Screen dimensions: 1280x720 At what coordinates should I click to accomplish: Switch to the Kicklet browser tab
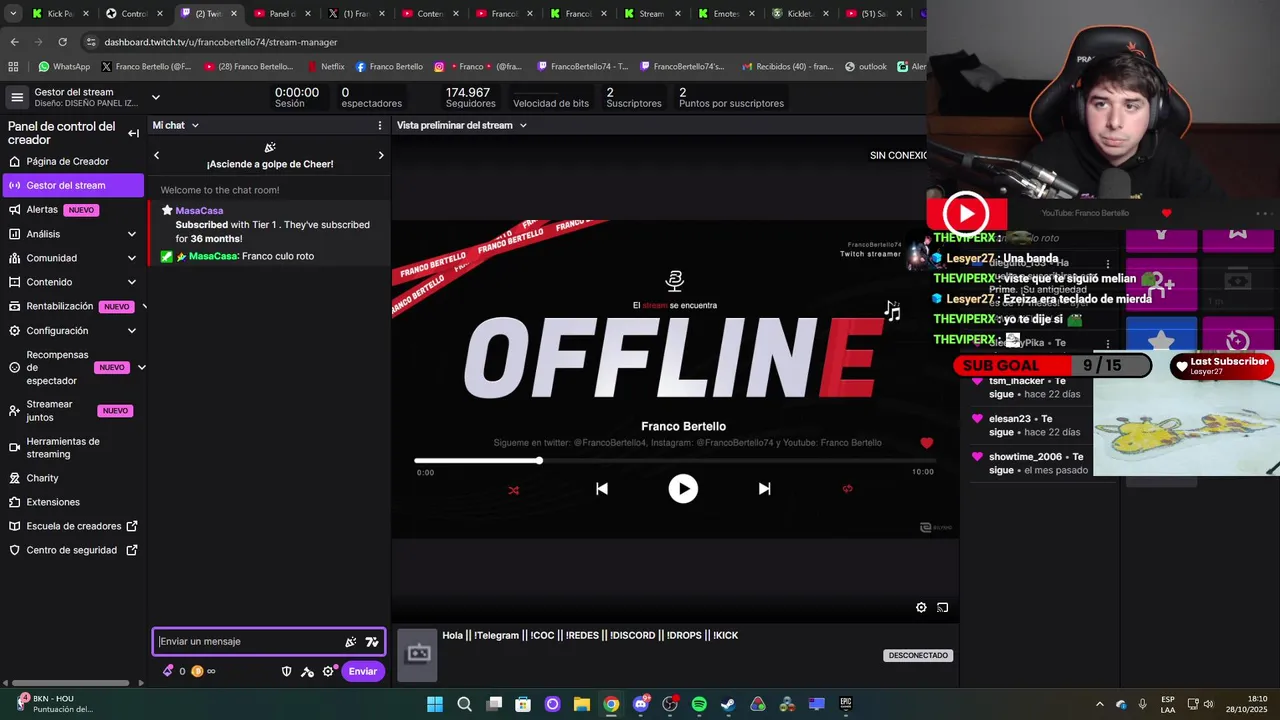tap(803, 14)
